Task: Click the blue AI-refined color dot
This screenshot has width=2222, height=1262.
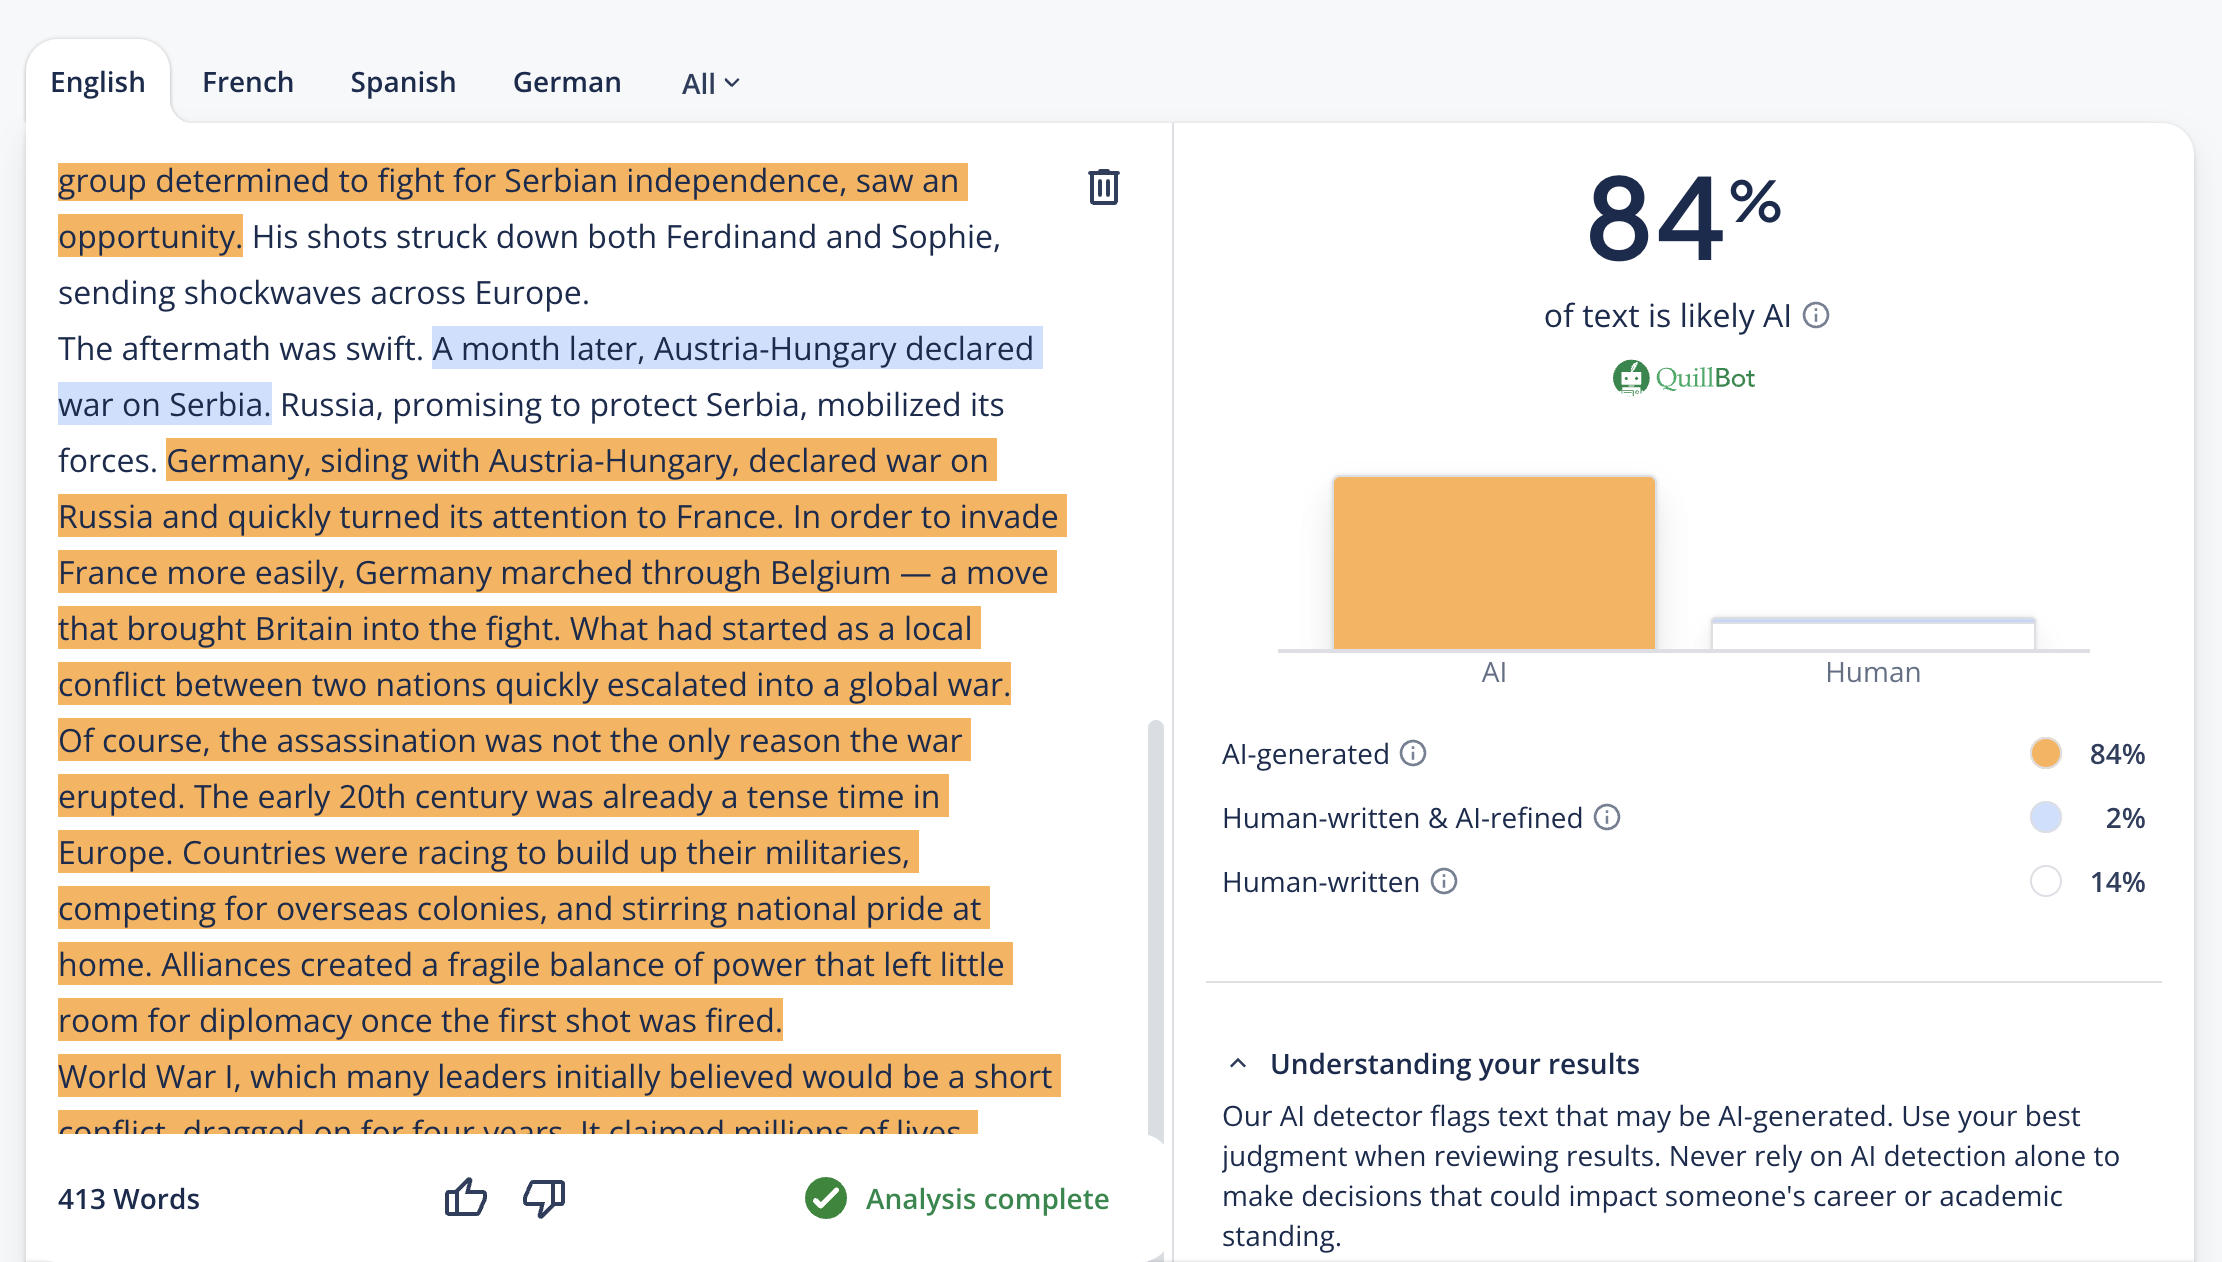Action: (x=2045, y=817)
